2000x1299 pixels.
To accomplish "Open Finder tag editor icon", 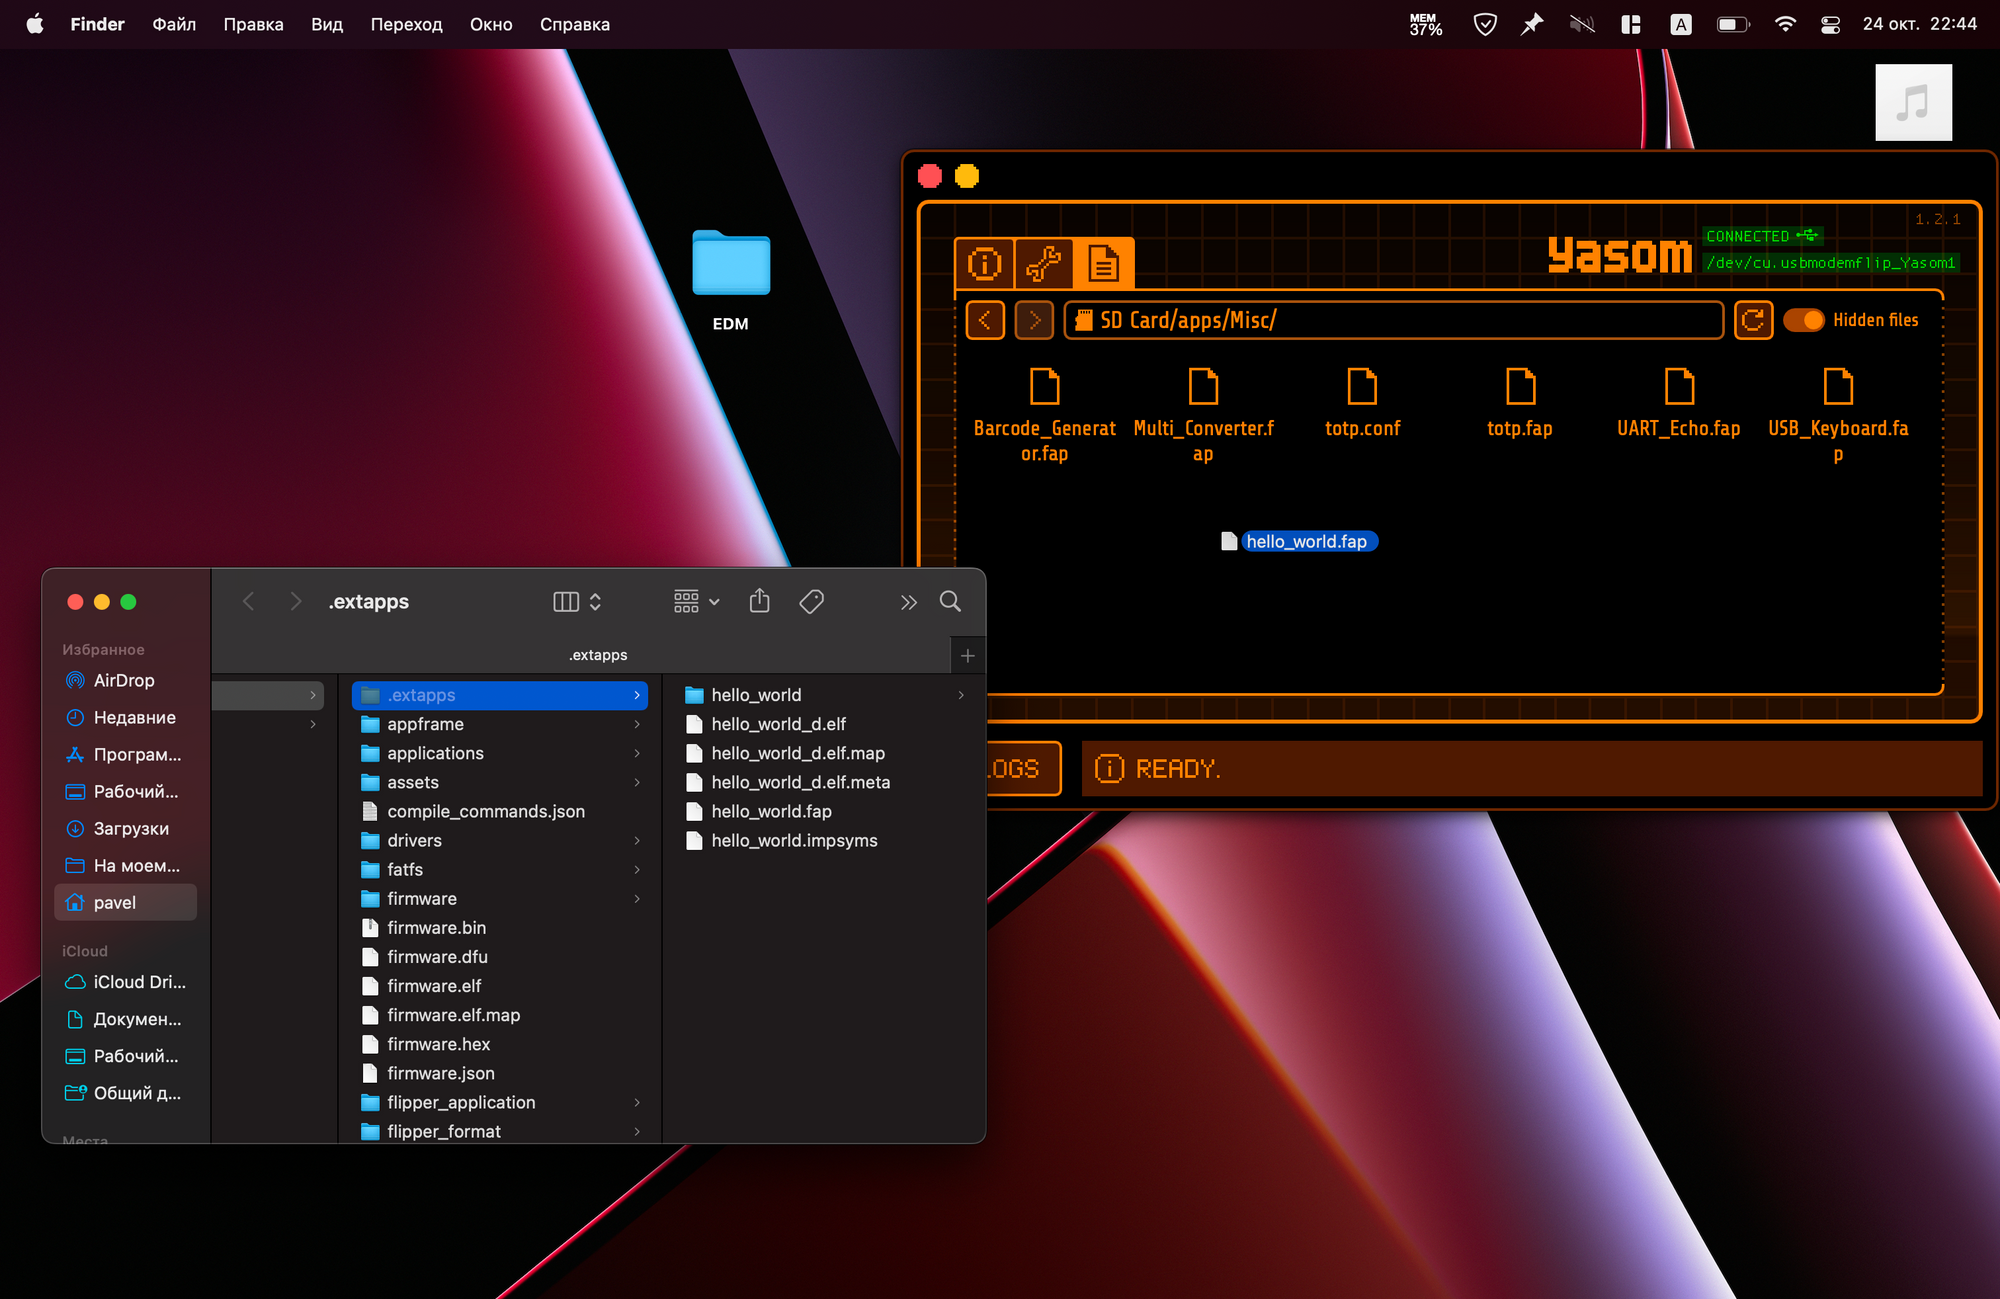I will tap(811, 601).
